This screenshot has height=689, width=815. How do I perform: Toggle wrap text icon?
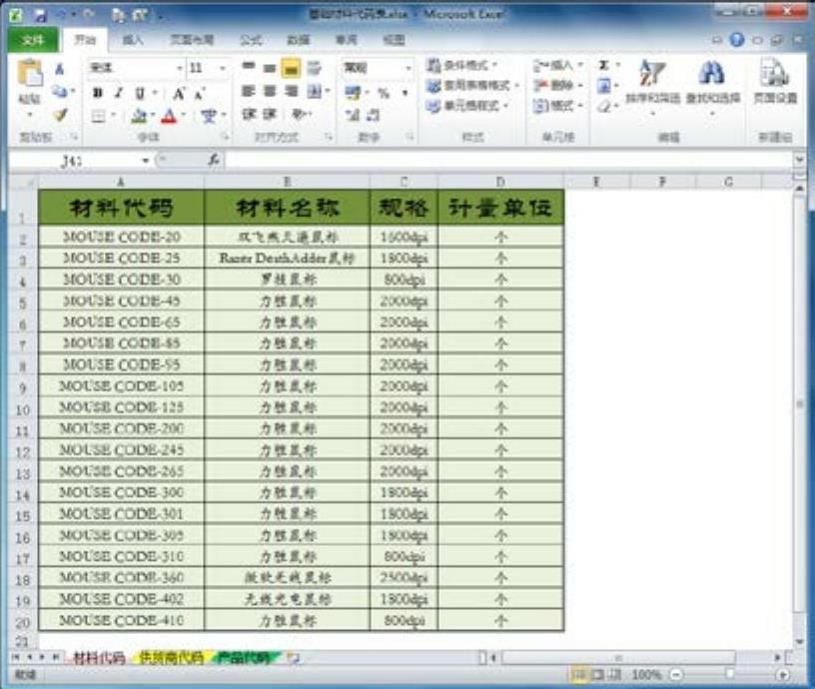click(314, 68)
